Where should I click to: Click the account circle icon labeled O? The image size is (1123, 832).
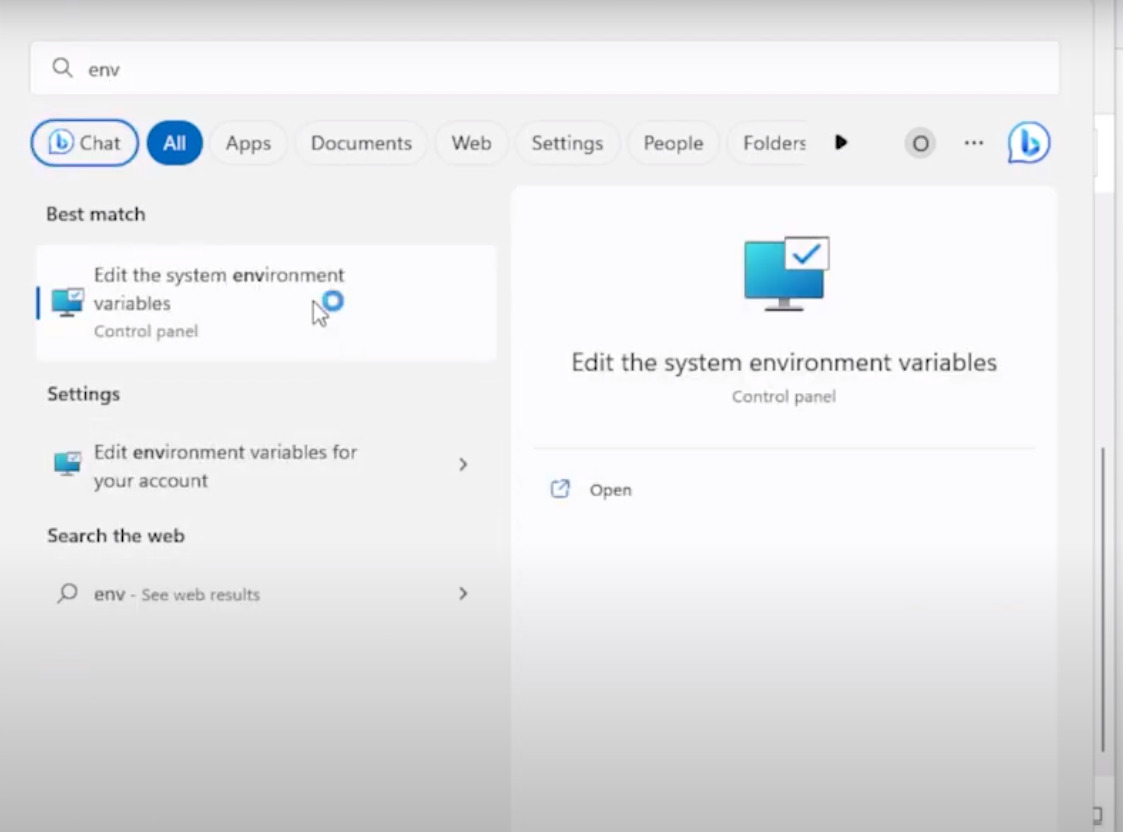tap(920, 143)
